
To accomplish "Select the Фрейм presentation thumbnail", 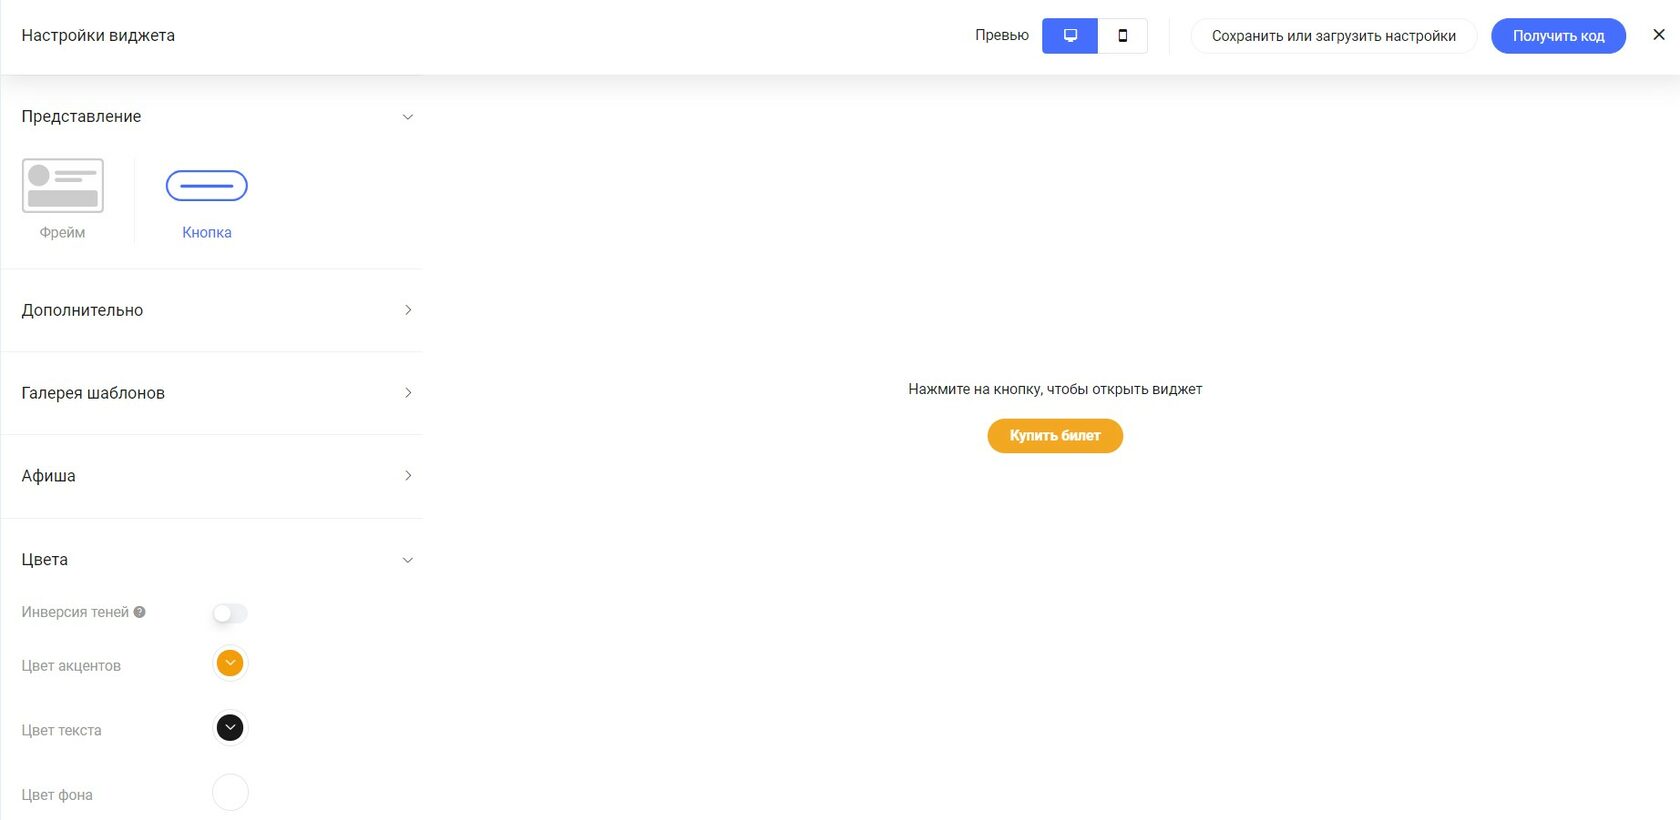I will point(63,186).
